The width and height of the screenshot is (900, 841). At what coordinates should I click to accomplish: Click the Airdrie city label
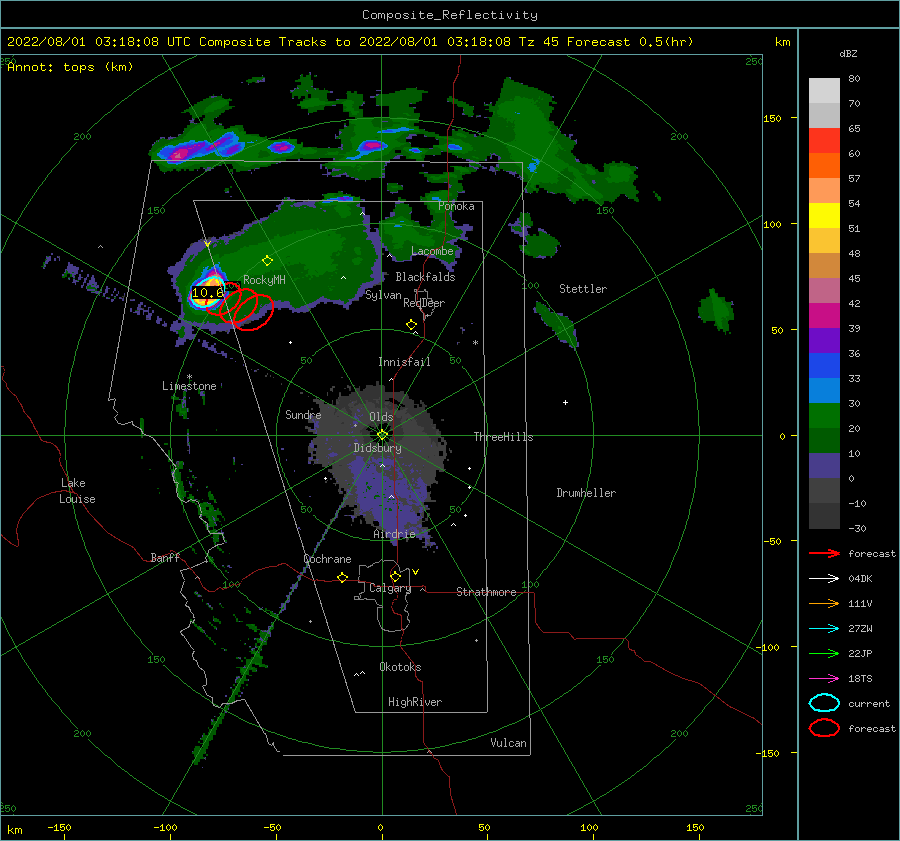click(x=394, y=534)
